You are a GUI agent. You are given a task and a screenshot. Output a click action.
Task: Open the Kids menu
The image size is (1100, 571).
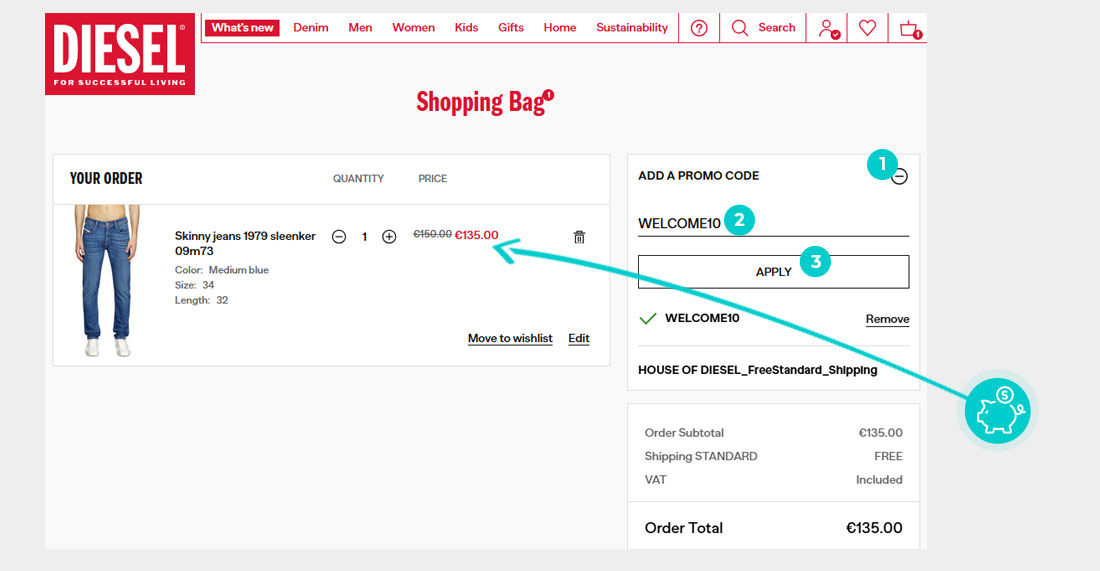(466, 27)
